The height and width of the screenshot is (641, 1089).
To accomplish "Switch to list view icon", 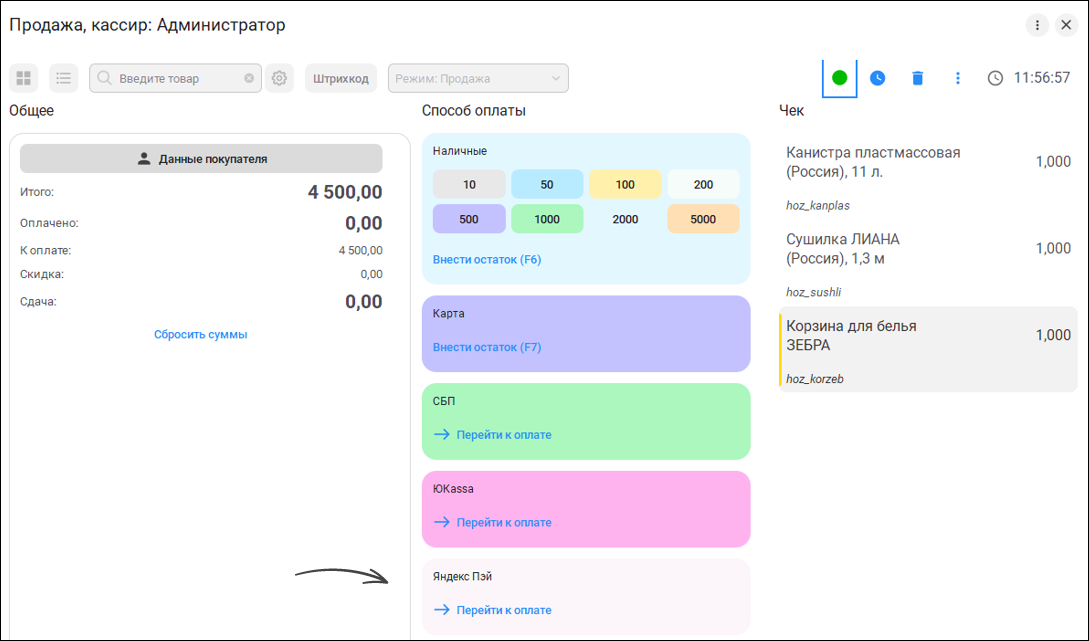I will point(63,78).
